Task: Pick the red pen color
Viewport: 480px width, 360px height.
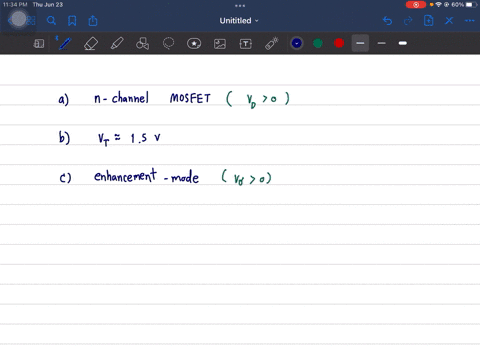Action: click(339, 43)
